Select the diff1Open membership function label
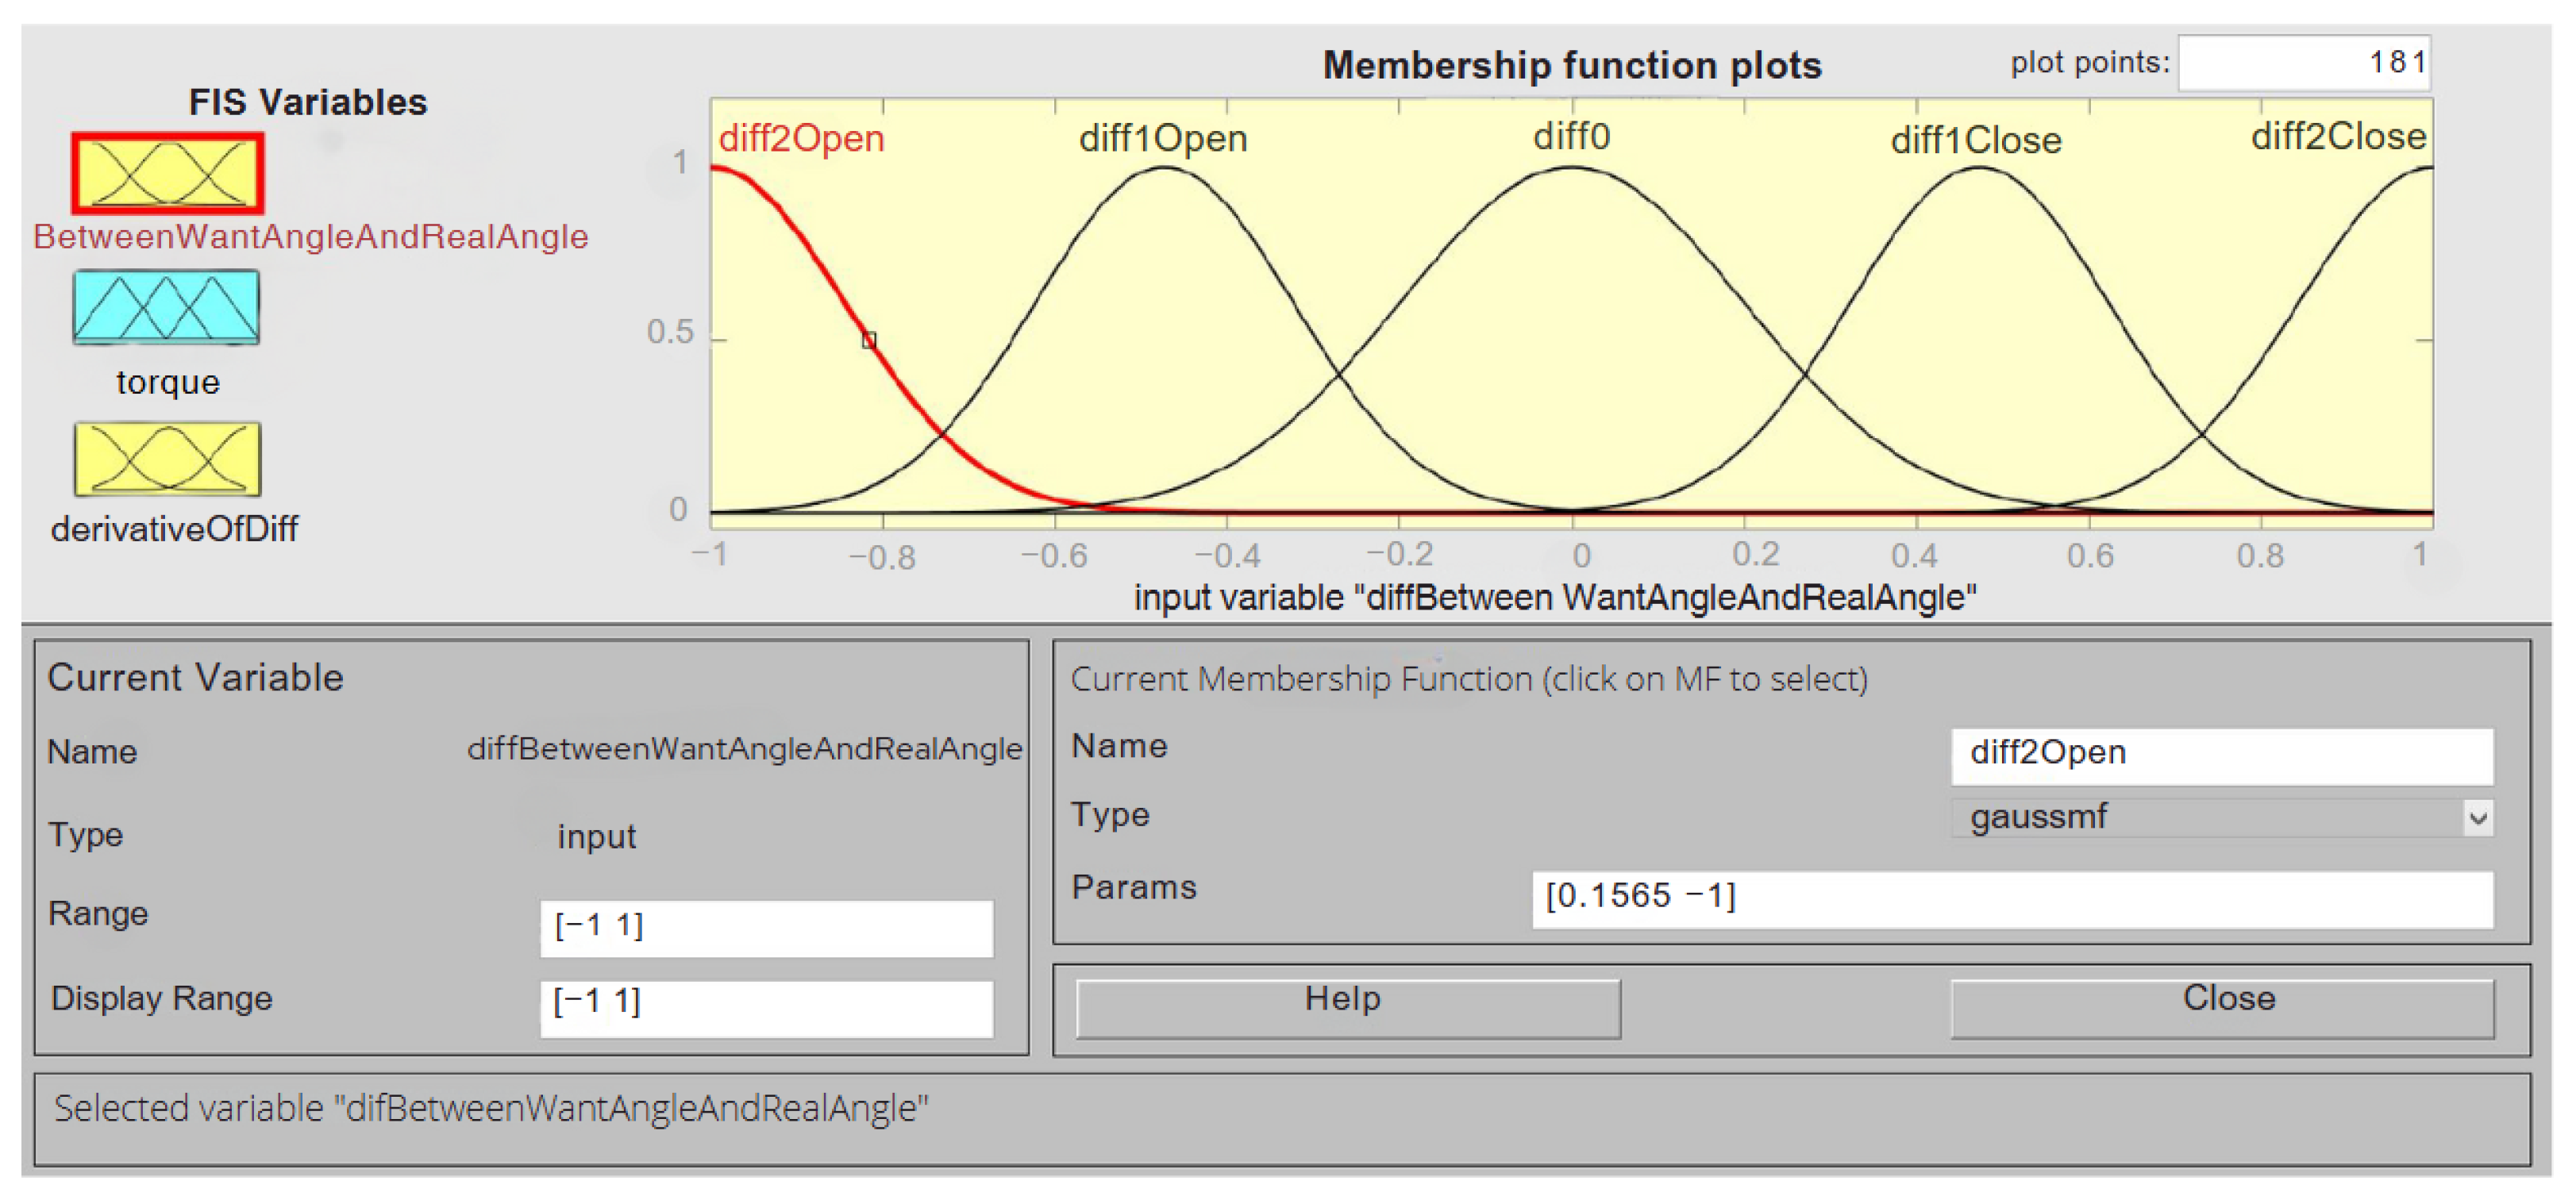 click(x=1162, y=138)
